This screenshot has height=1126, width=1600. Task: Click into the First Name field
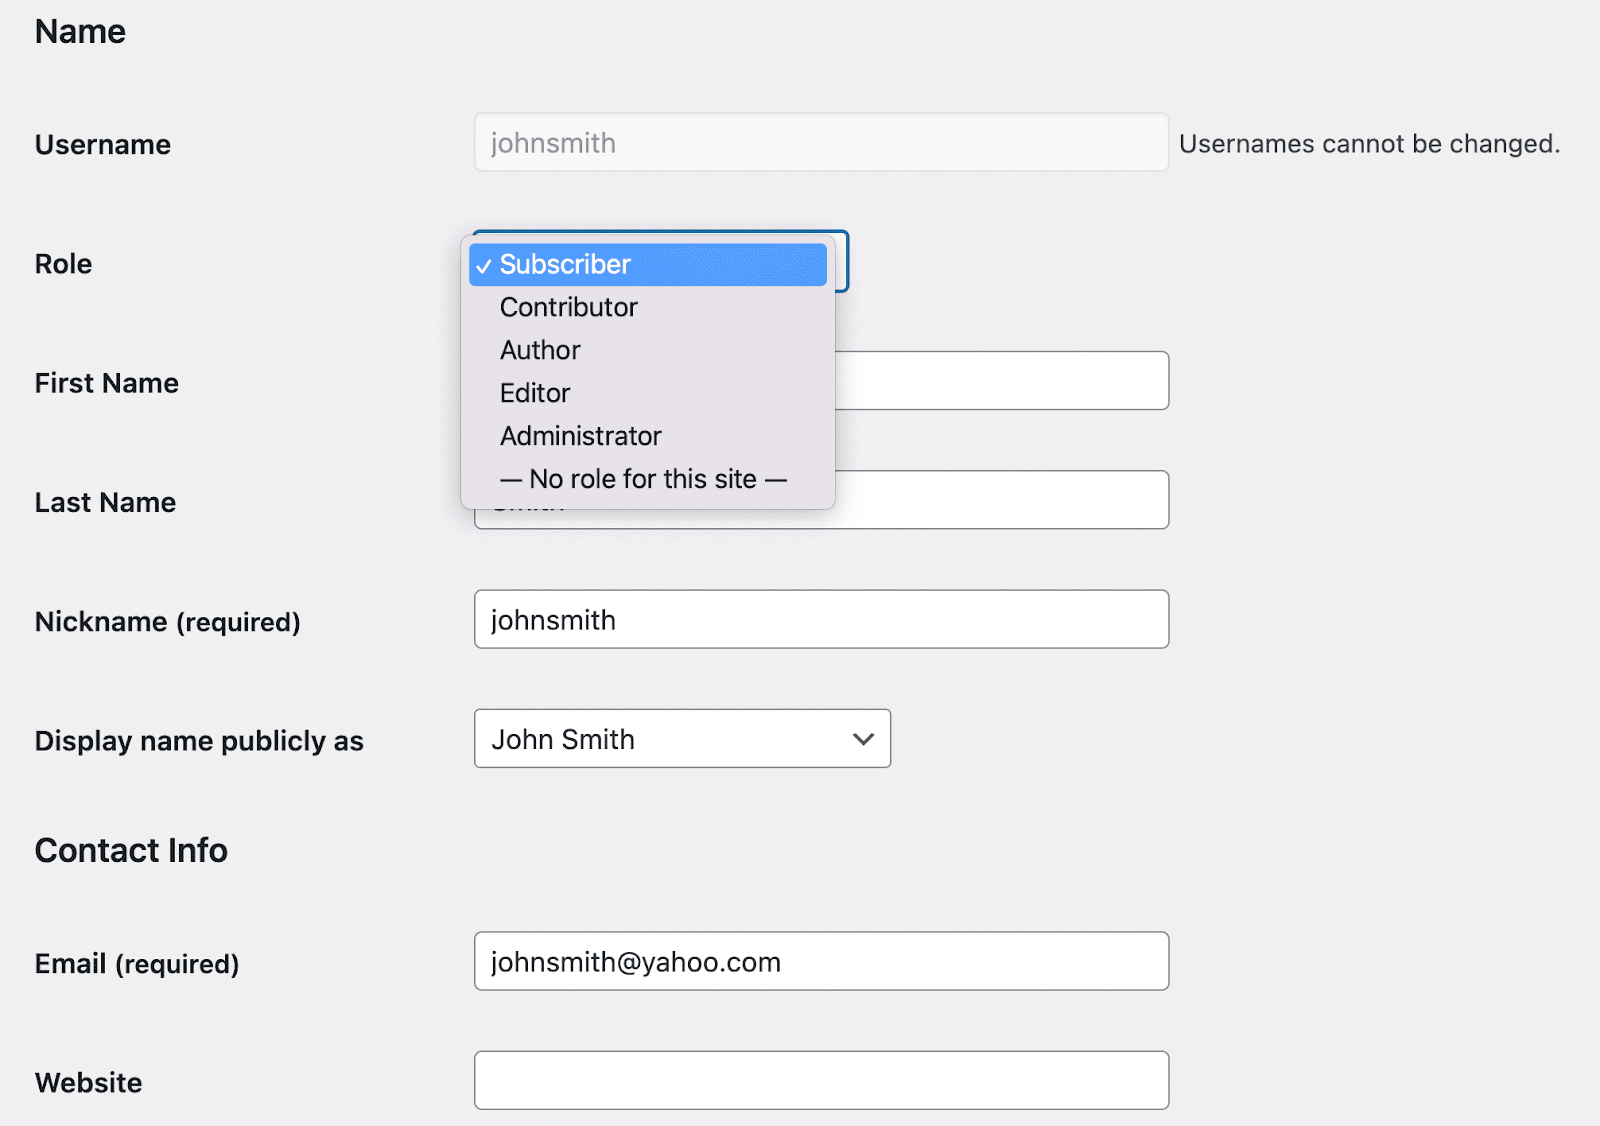point(1000,381)
